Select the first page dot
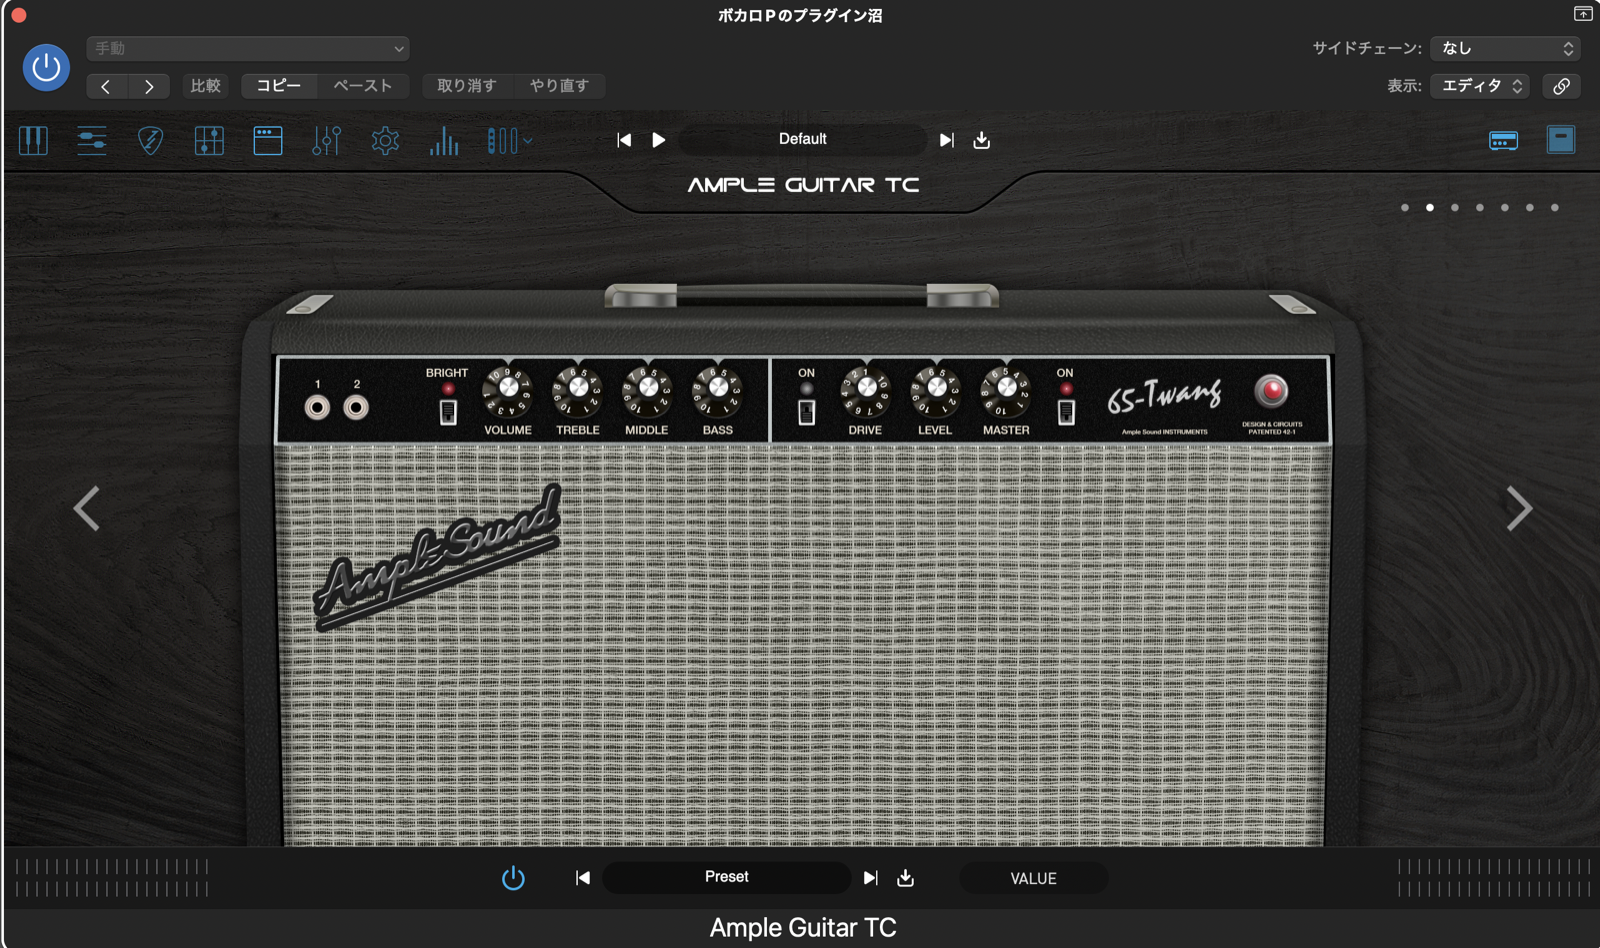 1405,208
